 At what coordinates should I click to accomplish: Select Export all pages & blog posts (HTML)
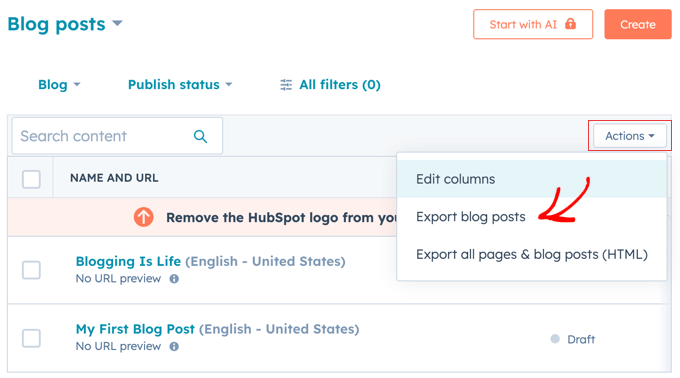(x=532, y=254)
